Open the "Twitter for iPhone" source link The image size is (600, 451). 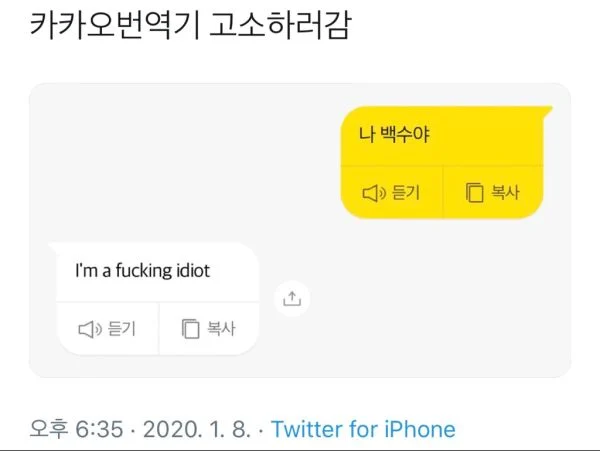363,430
